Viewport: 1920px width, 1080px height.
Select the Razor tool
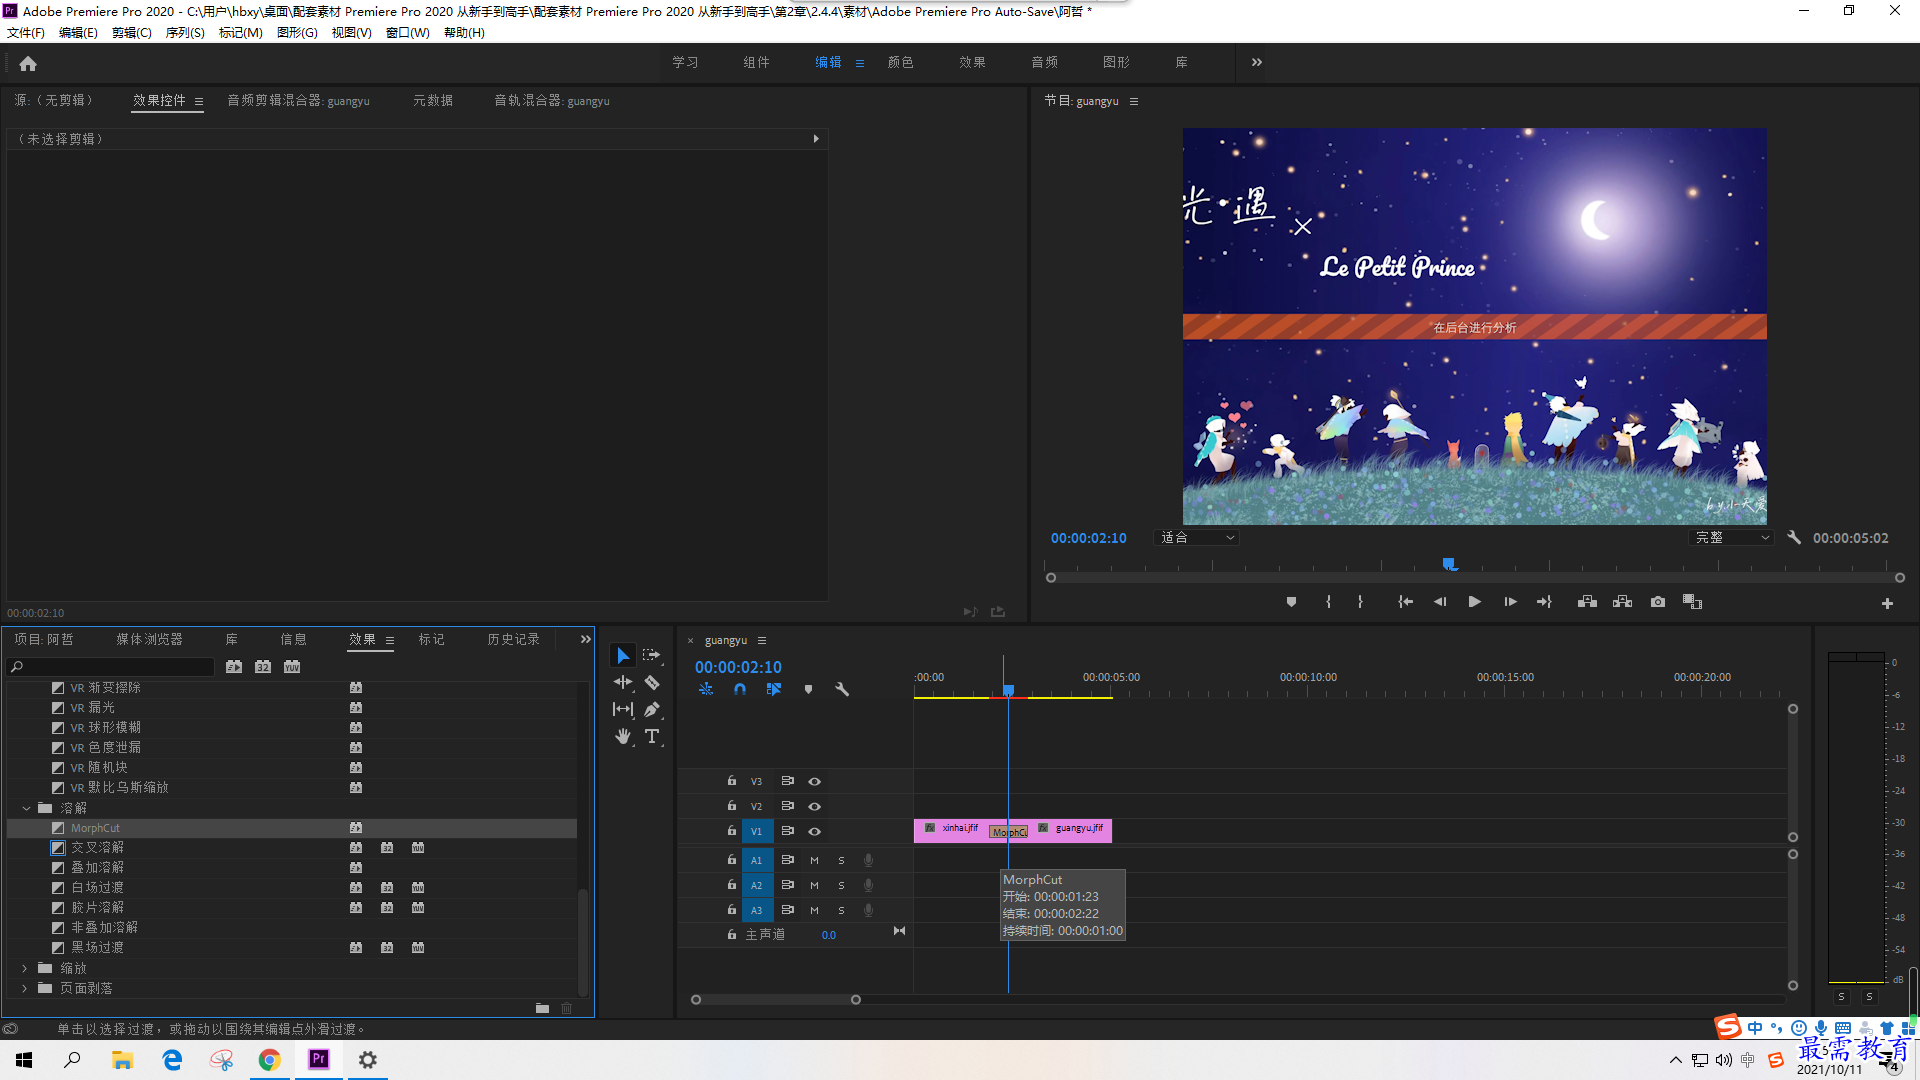point(652,682)
